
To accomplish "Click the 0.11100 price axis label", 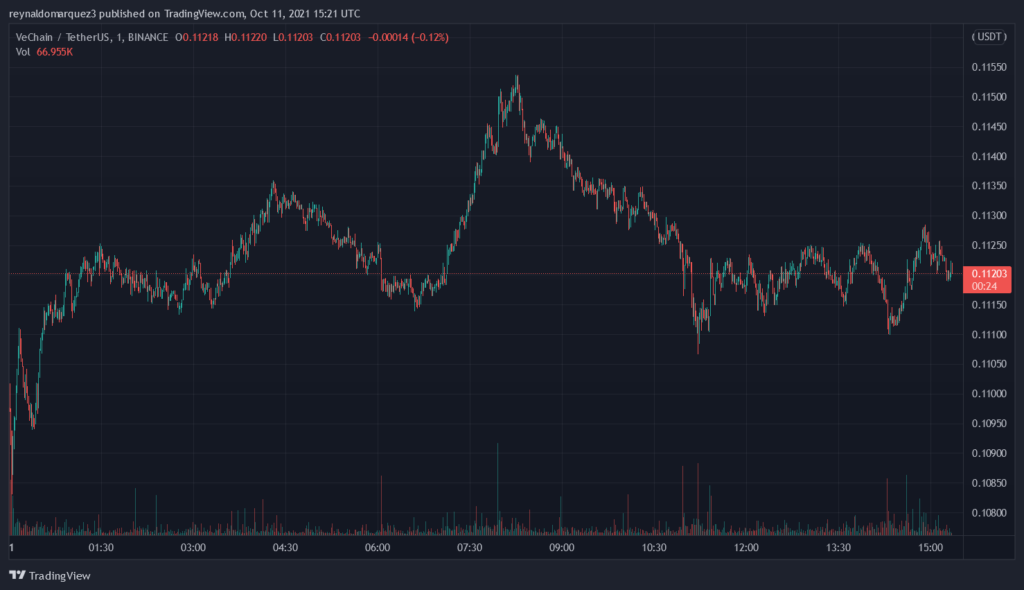I will coord(989,335).
